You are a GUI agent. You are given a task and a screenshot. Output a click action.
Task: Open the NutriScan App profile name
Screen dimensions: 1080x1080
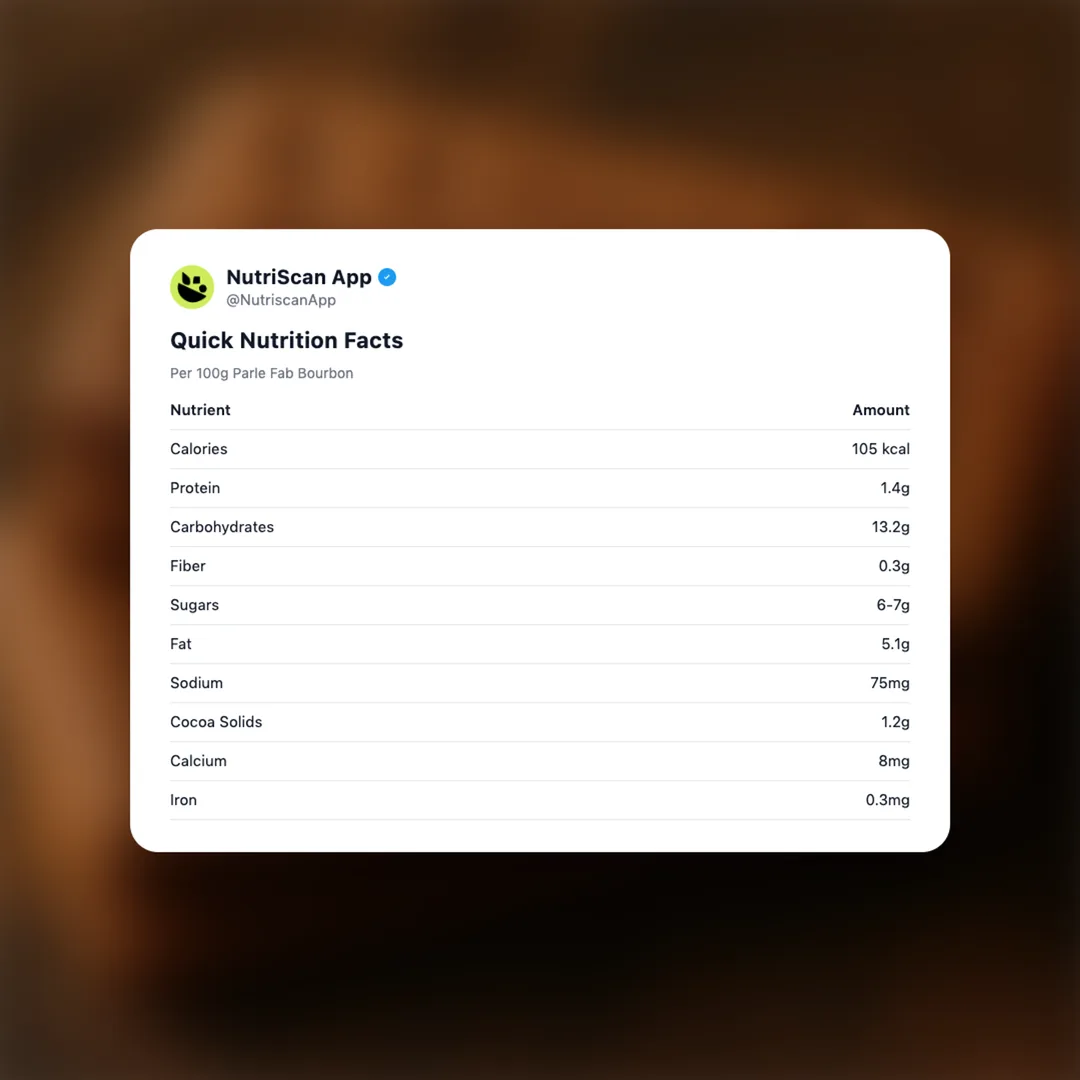tap(298, 277)
